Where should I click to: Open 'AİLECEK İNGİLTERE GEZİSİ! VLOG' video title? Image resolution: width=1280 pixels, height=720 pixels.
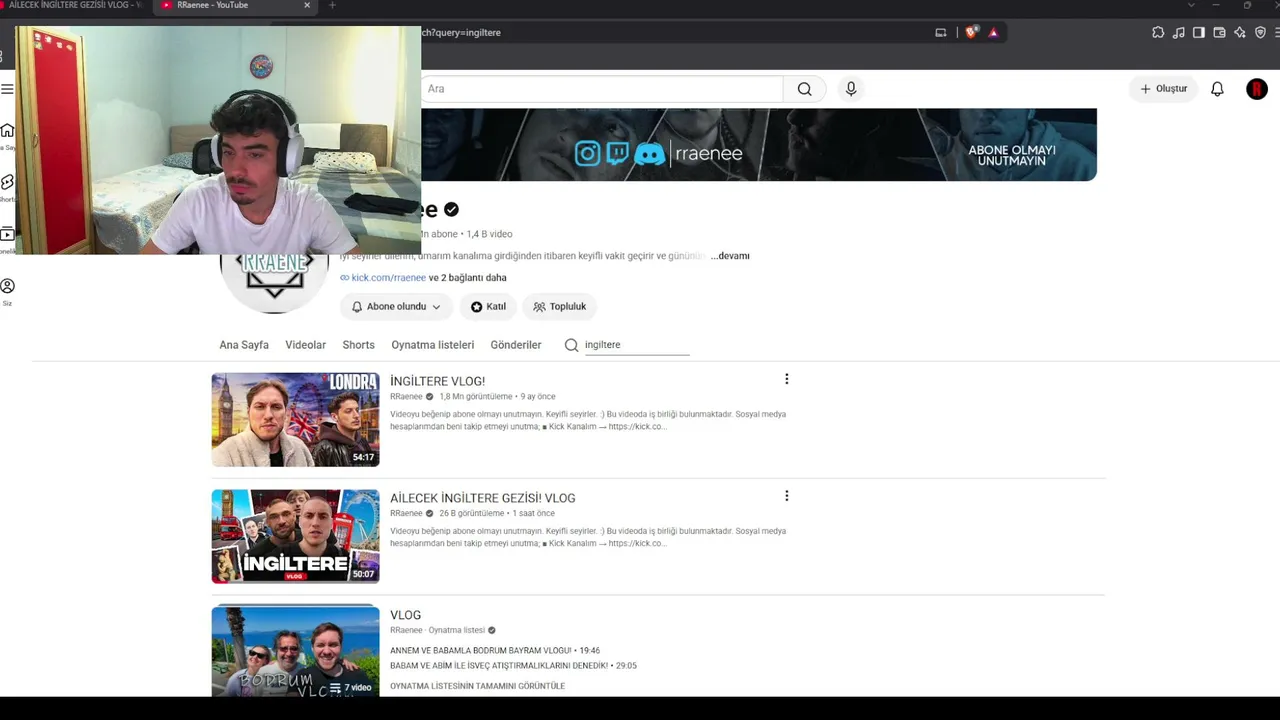[x=482, y=498]
